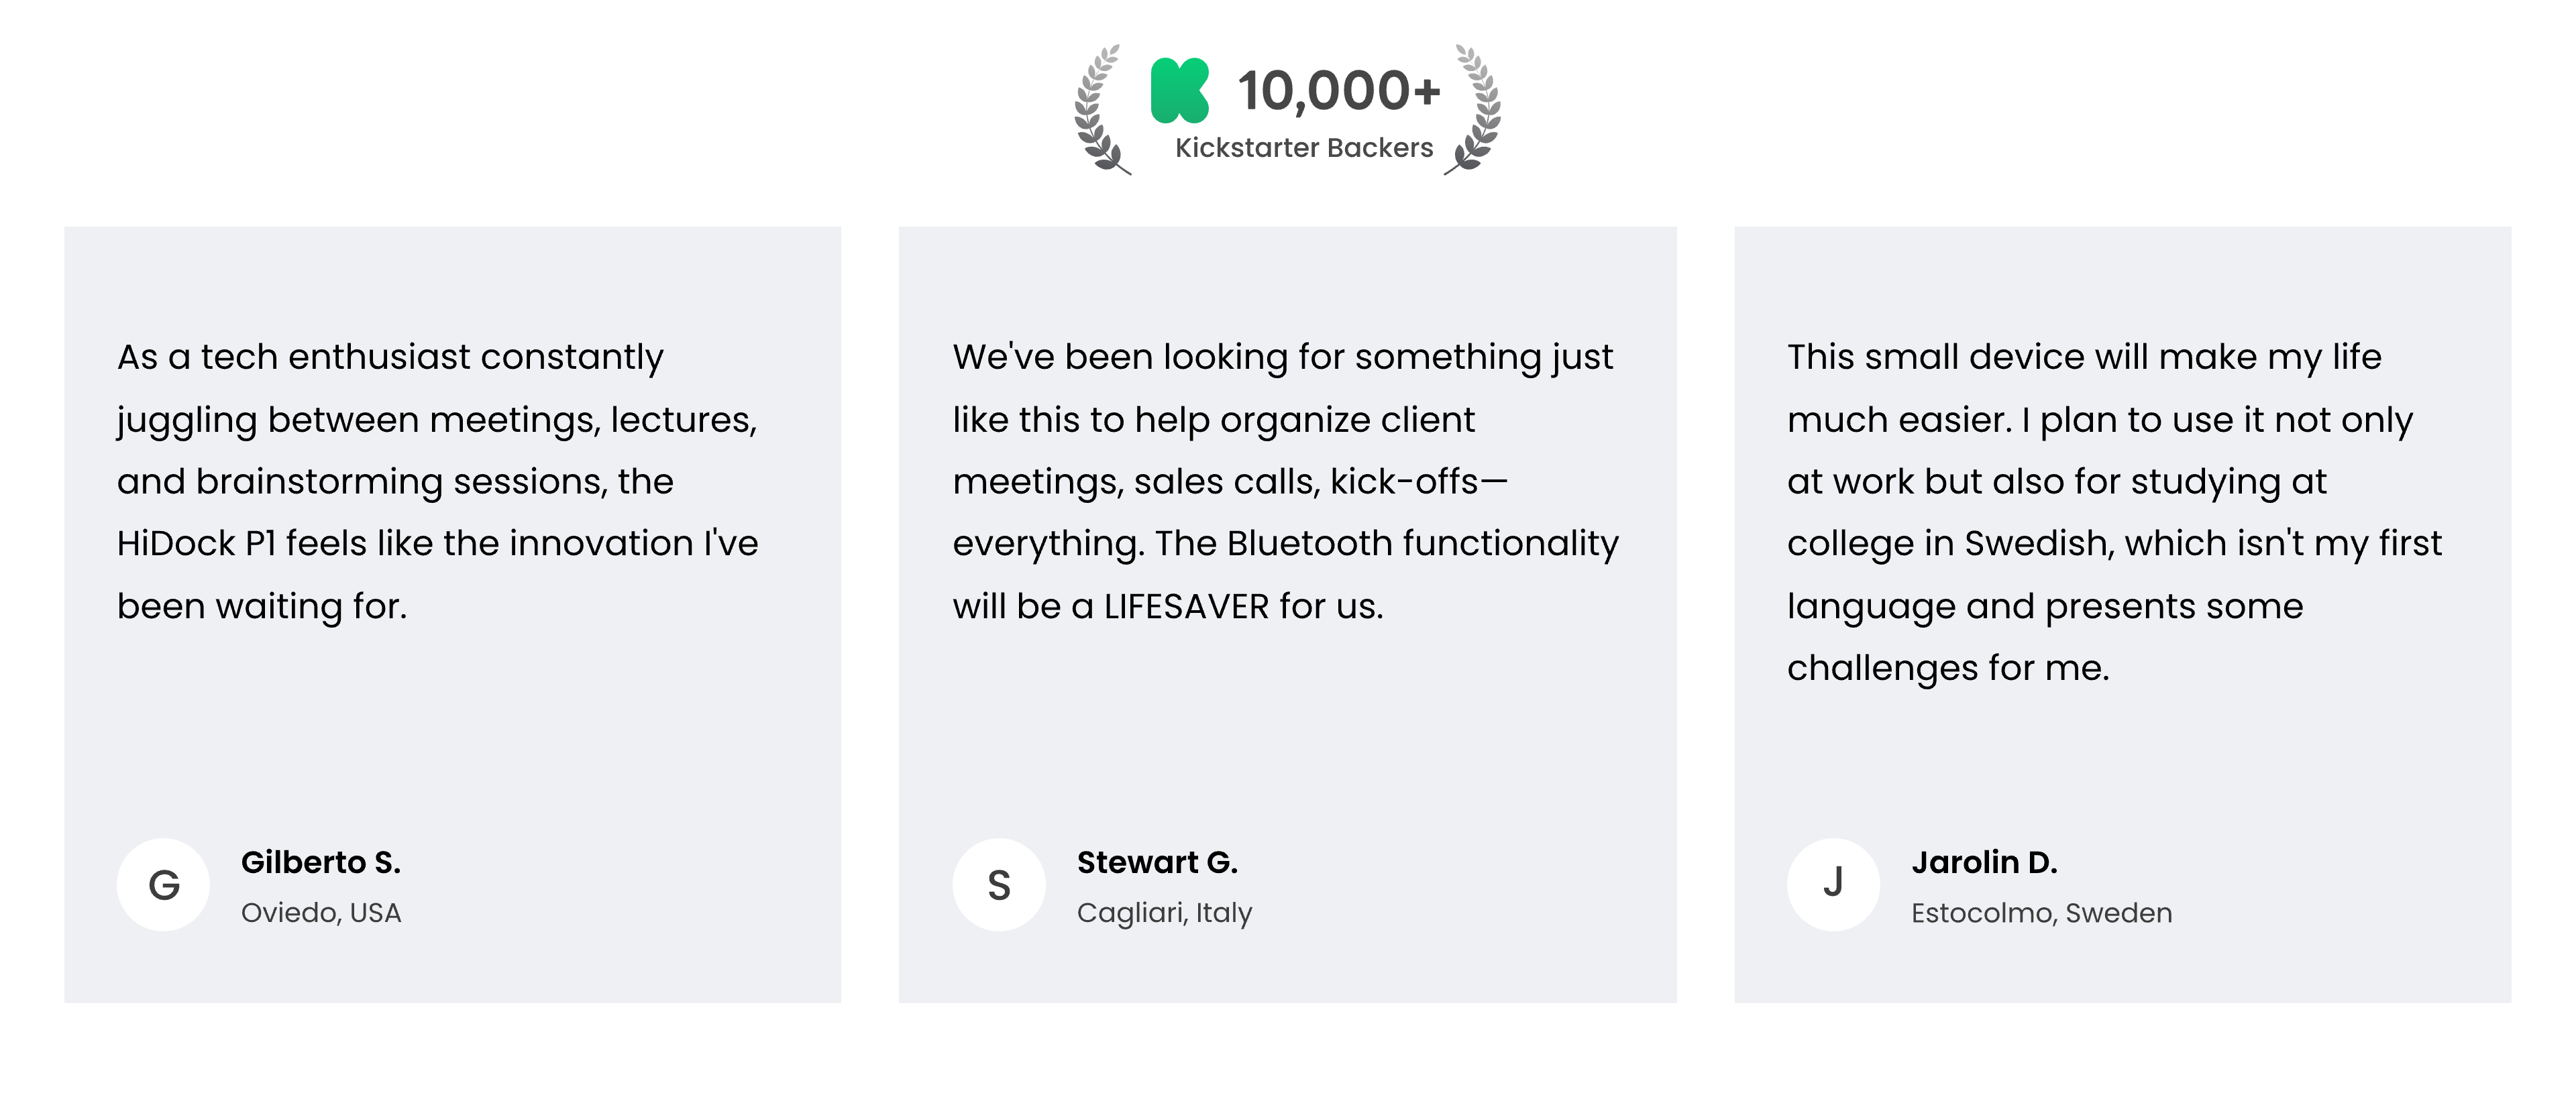The image size is (2576, 1093).
Task: Click the Stewart G. reviewer name
Action: pos(1157,862)
